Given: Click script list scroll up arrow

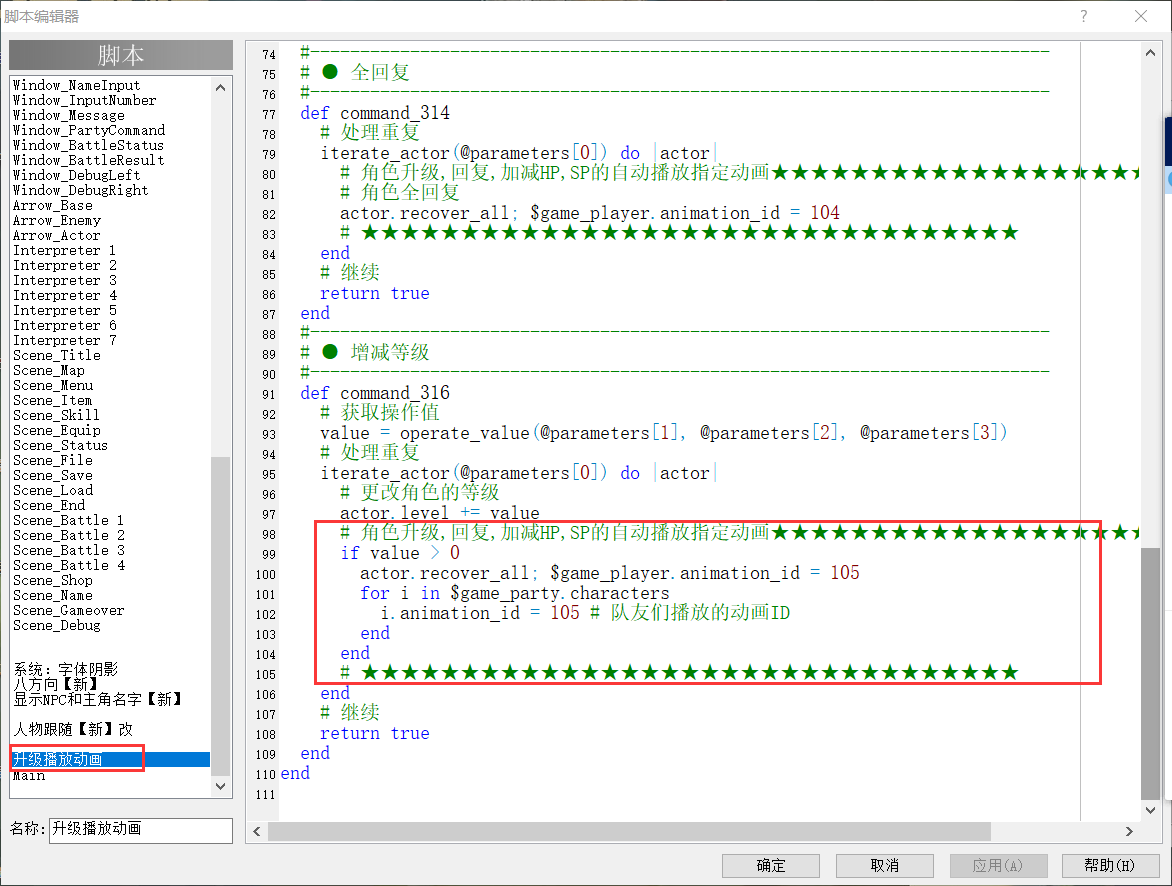Looking at the screenshot, I should click(220, 87).
